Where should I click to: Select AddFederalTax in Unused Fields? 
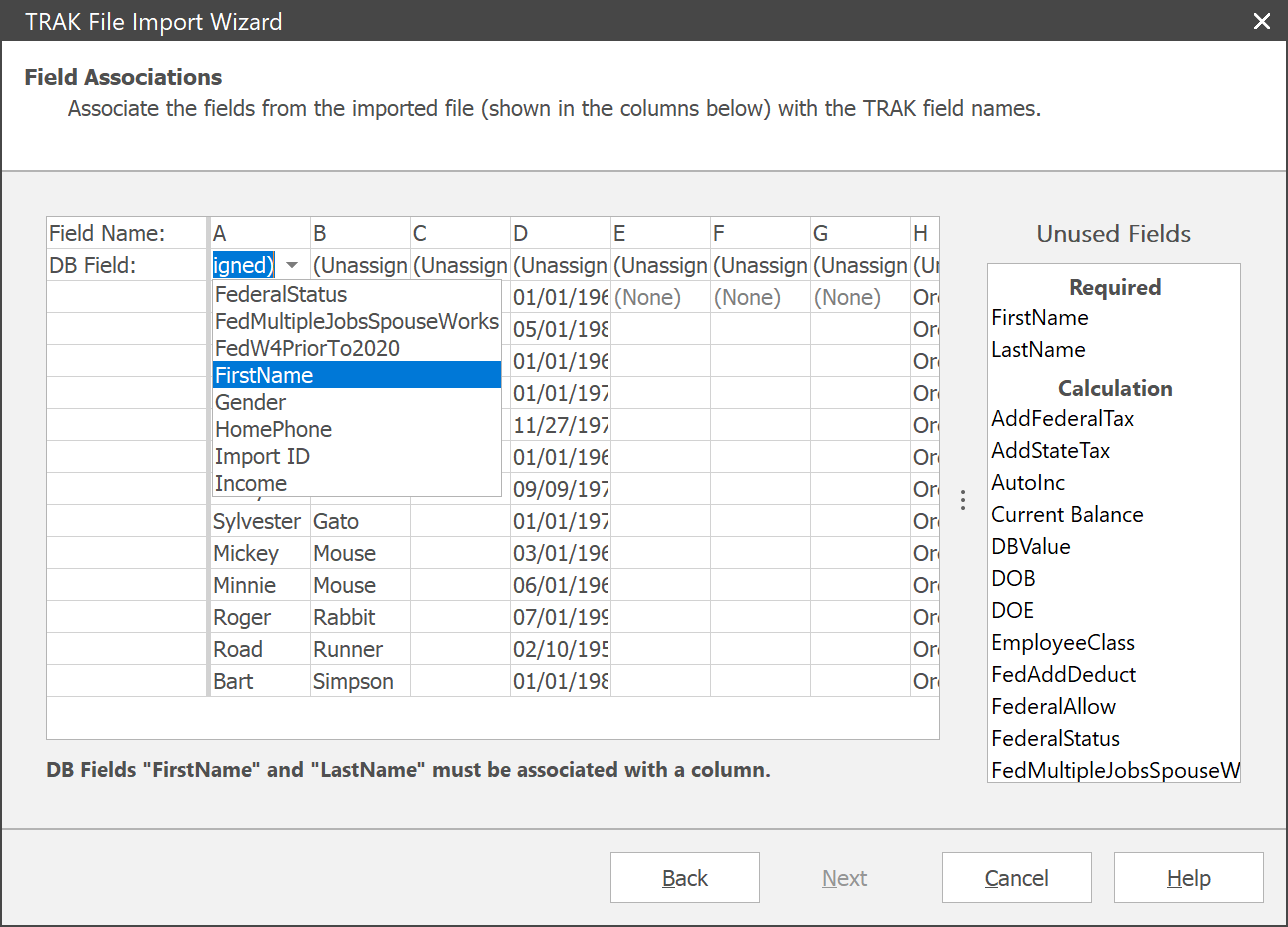pyautogui.click(x=1062, y=418)
